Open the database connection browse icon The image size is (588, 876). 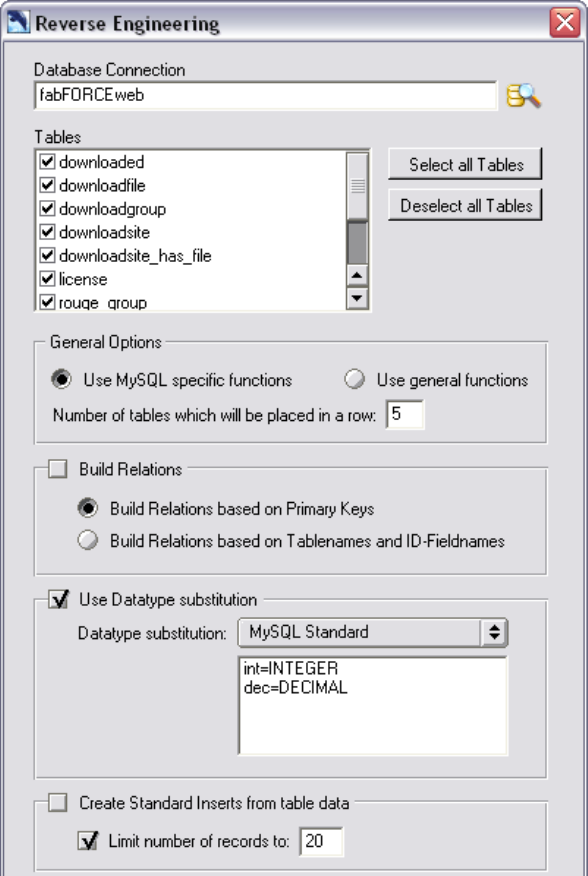tap(523, 96)
